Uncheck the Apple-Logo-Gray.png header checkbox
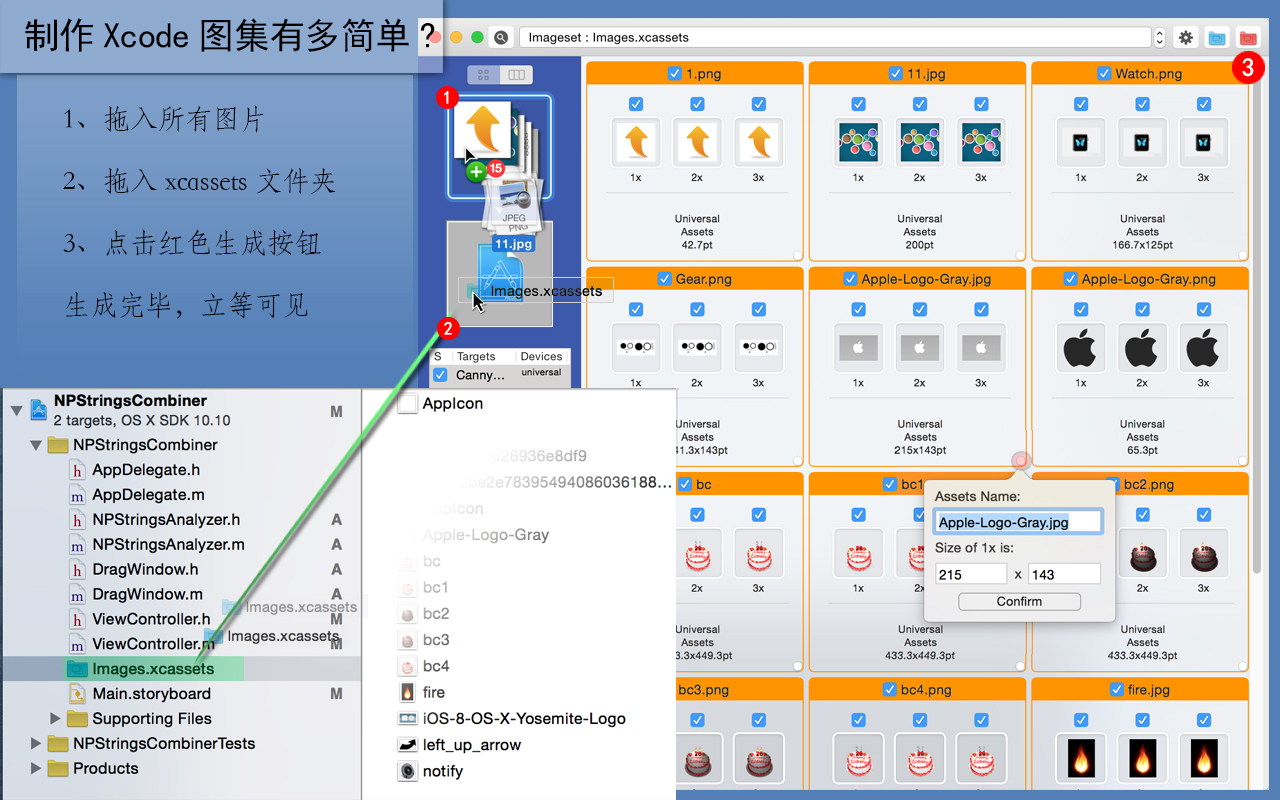The width and height of the screenshot is (1280, 800). coord(1071,279)
